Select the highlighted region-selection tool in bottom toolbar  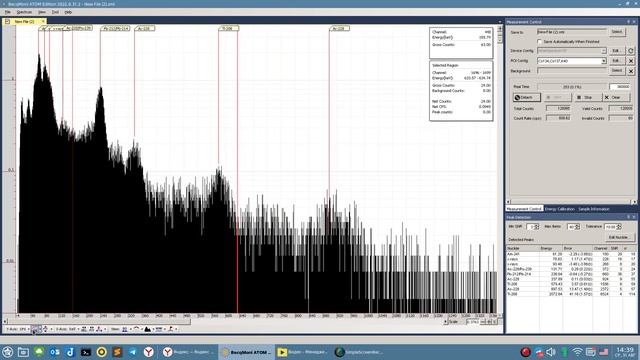click(x=36, y=329)
